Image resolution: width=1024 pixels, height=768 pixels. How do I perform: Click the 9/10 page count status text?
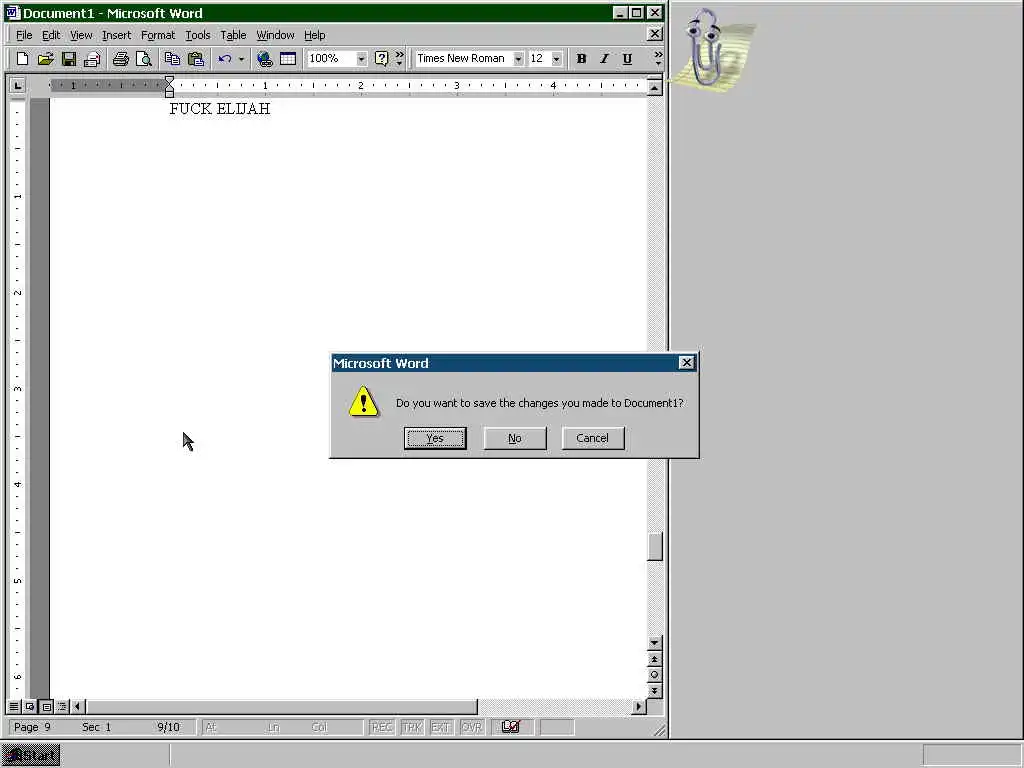(x=168, y=727)
